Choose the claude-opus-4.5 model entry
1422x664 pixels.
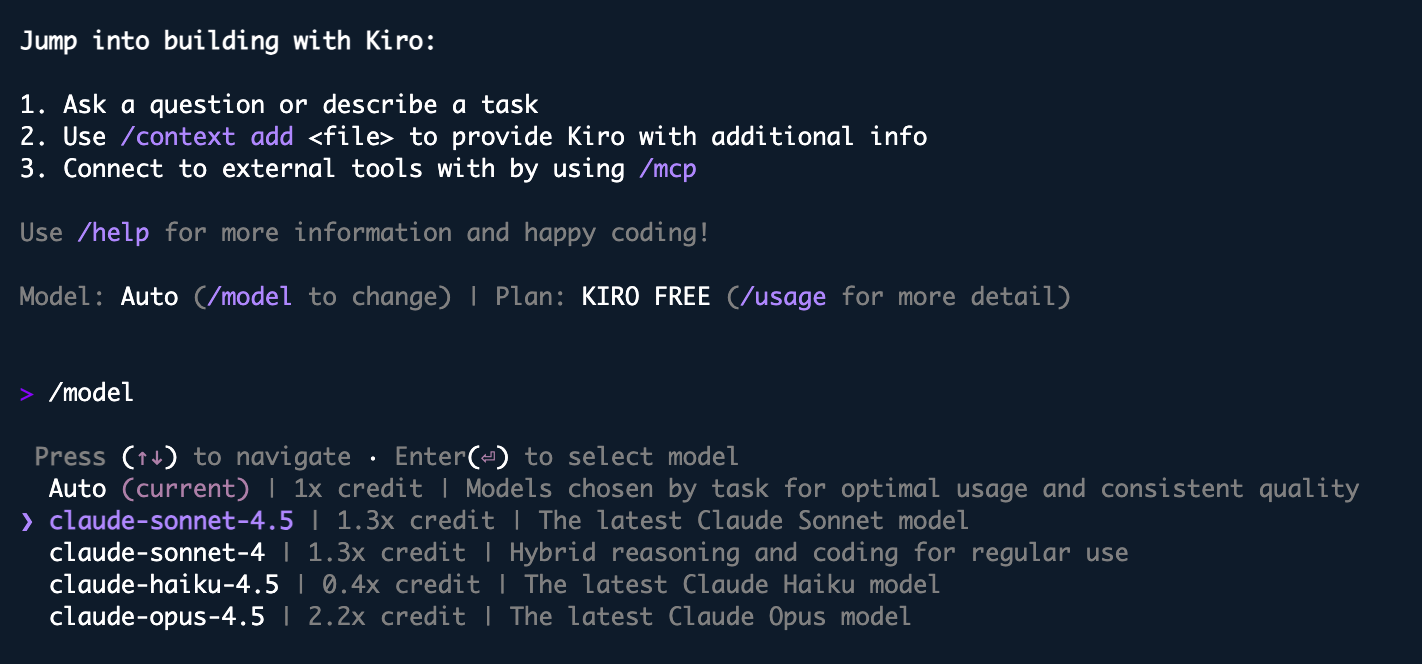pyautogui.click(x=157, y=617)
